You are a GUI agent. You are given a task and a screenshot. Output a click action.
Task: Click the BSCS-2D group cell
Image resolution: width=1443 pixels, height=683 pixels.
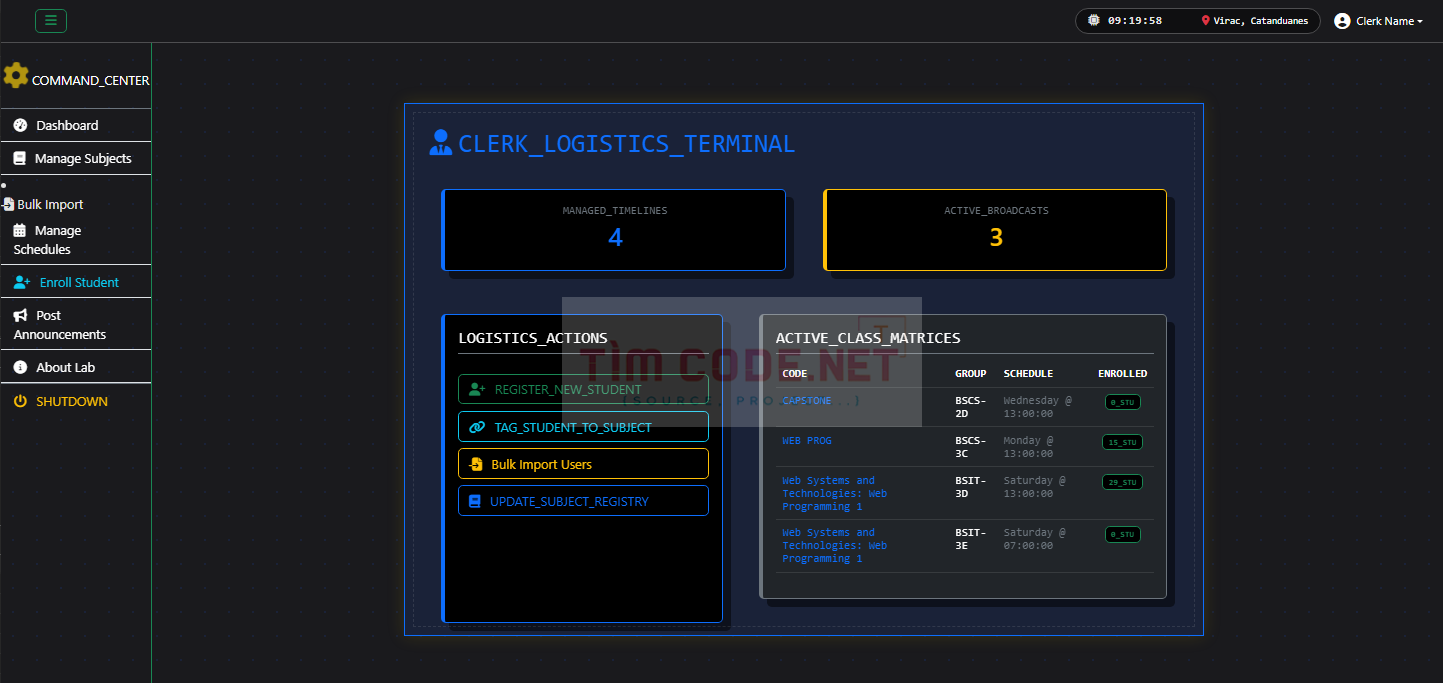(971, 407)
